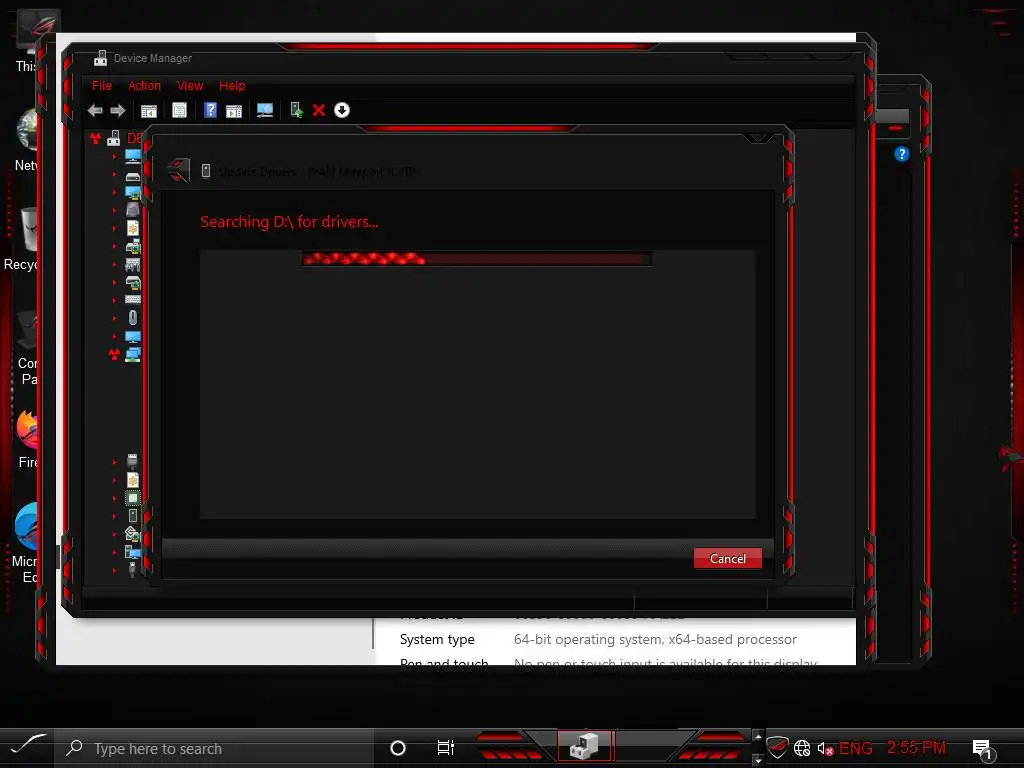Open the View menu
The width and height of the screenshot is (1024, 768).
coord(190,86)
